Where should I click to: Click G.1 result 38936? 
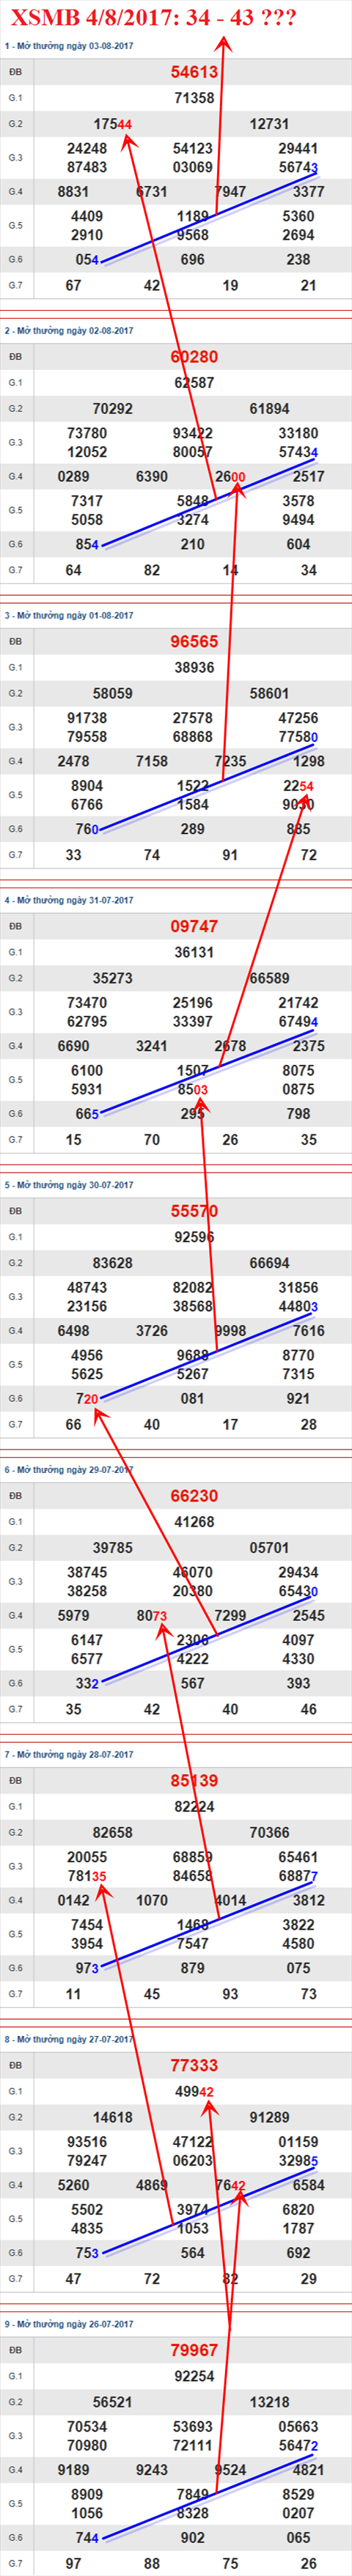194,667
